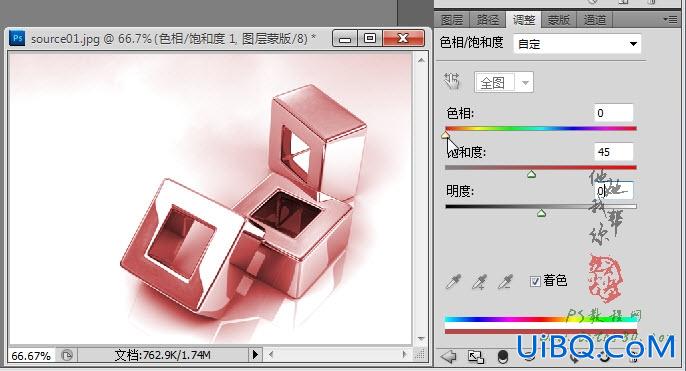The height and width of the screenshot is (371, 686).
Task: Click the horizontal scrollbar right arrow
Action: pos(405,354)
